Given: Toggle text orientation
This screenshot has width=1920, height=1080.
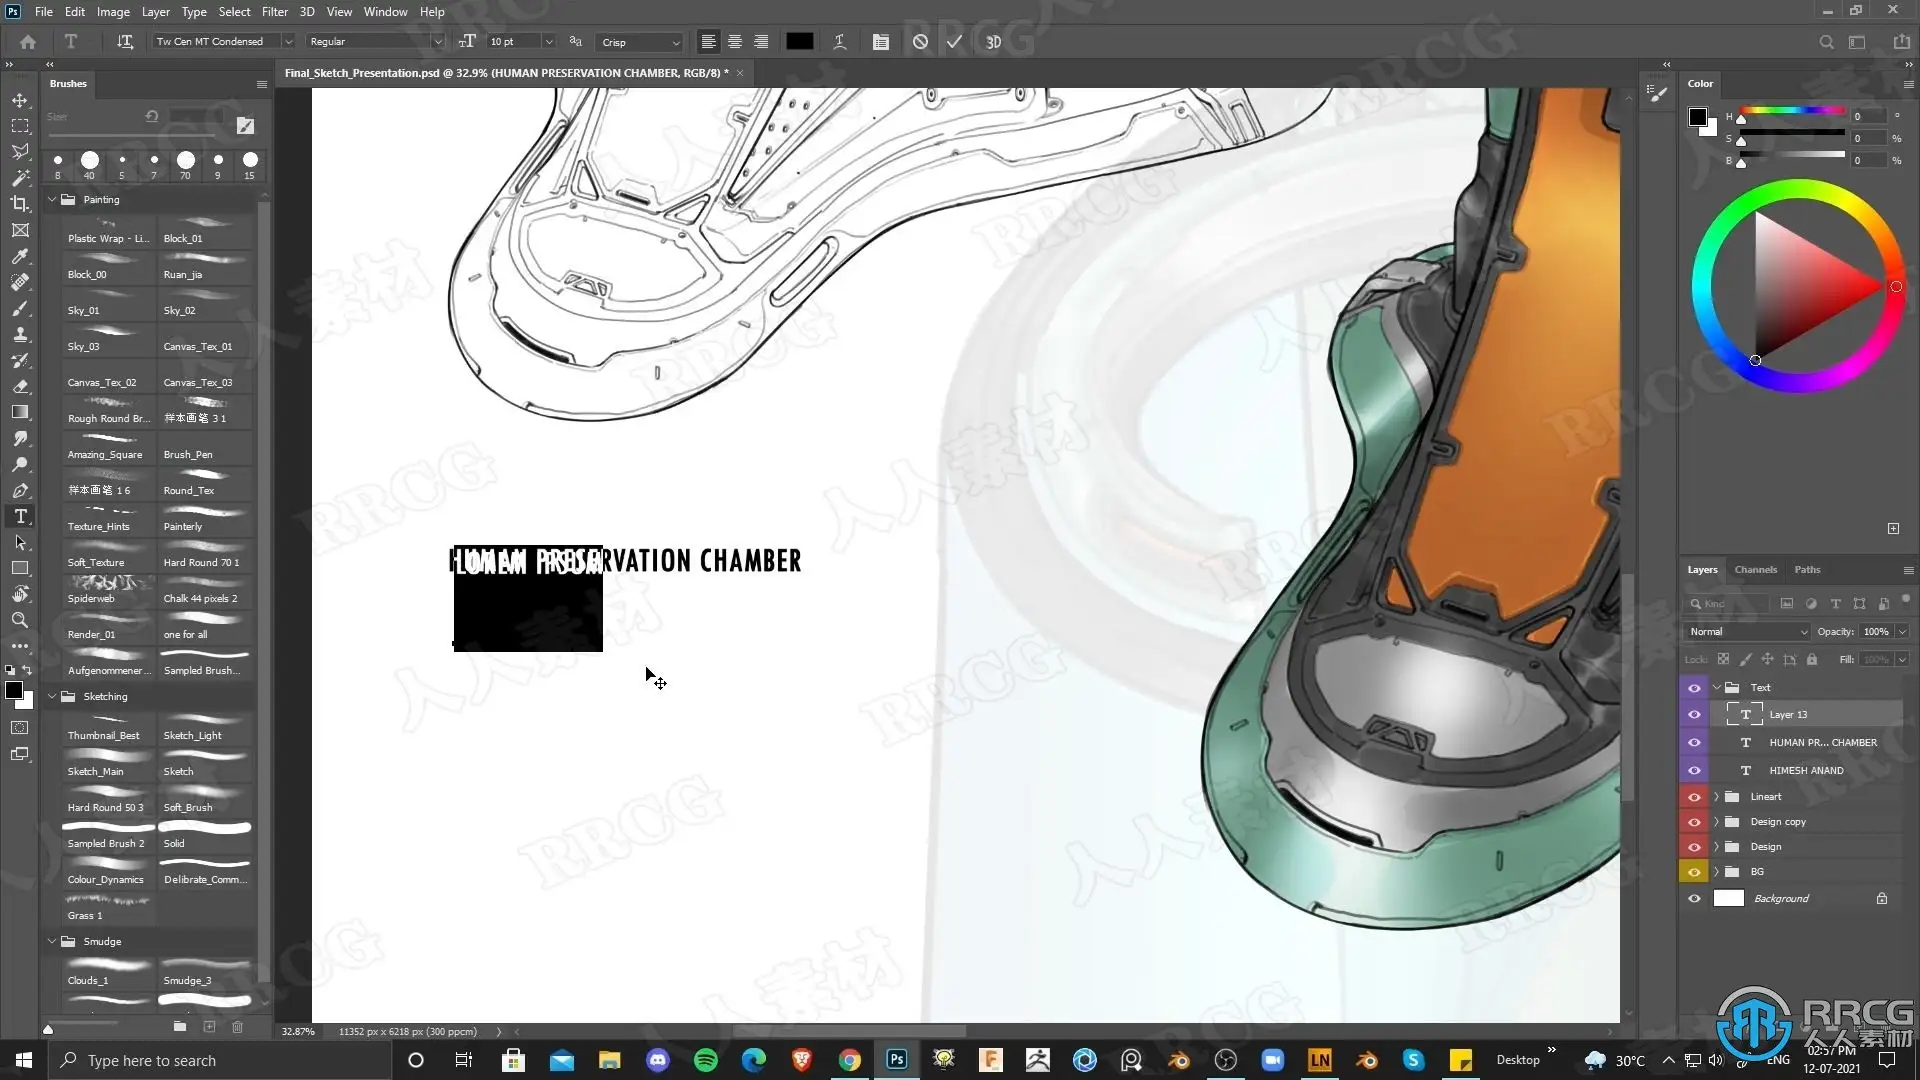Looking at the screenshot, I should (x=125, y=42).
